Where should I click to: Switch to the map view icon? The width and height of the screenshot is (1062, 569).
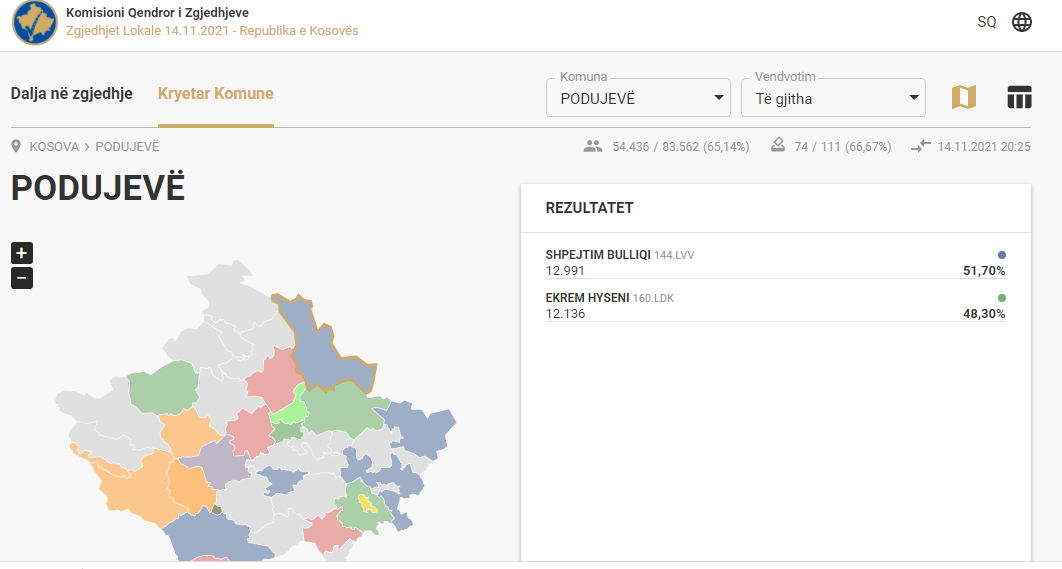tap(964, 98)
